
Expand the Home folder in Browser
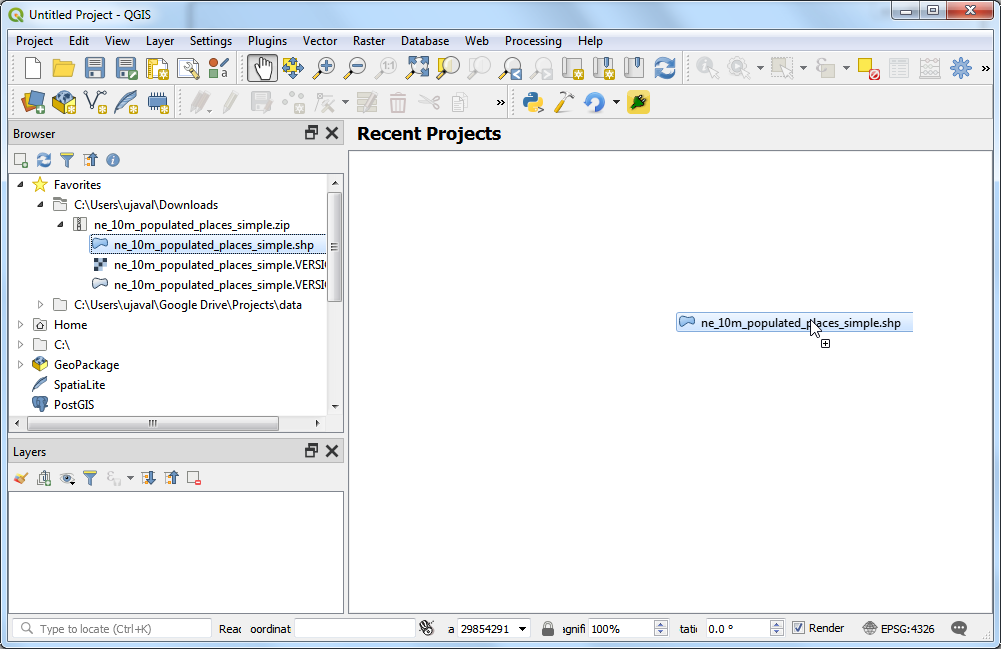(21, 325)
